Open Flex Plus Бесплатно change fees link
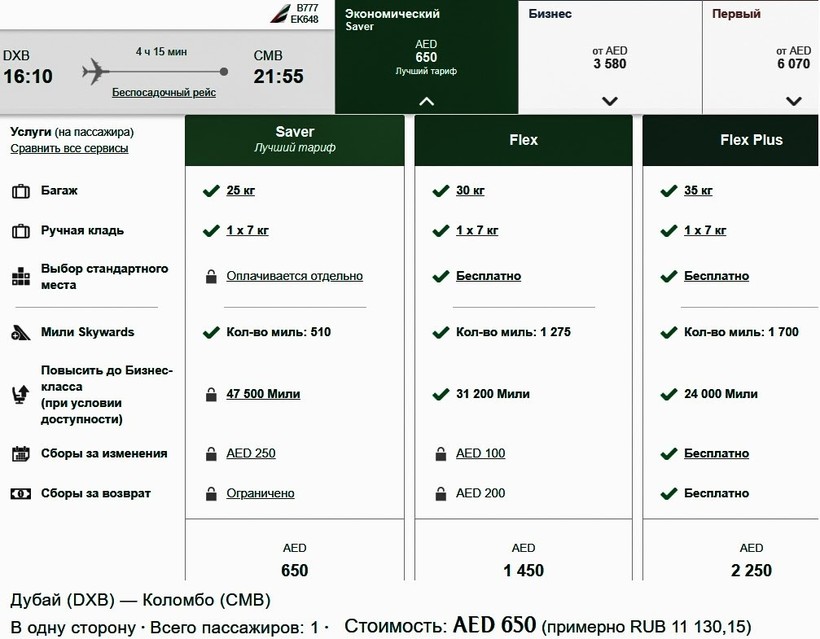This screenshot has width=820, height=639. (x=716, y=453)
